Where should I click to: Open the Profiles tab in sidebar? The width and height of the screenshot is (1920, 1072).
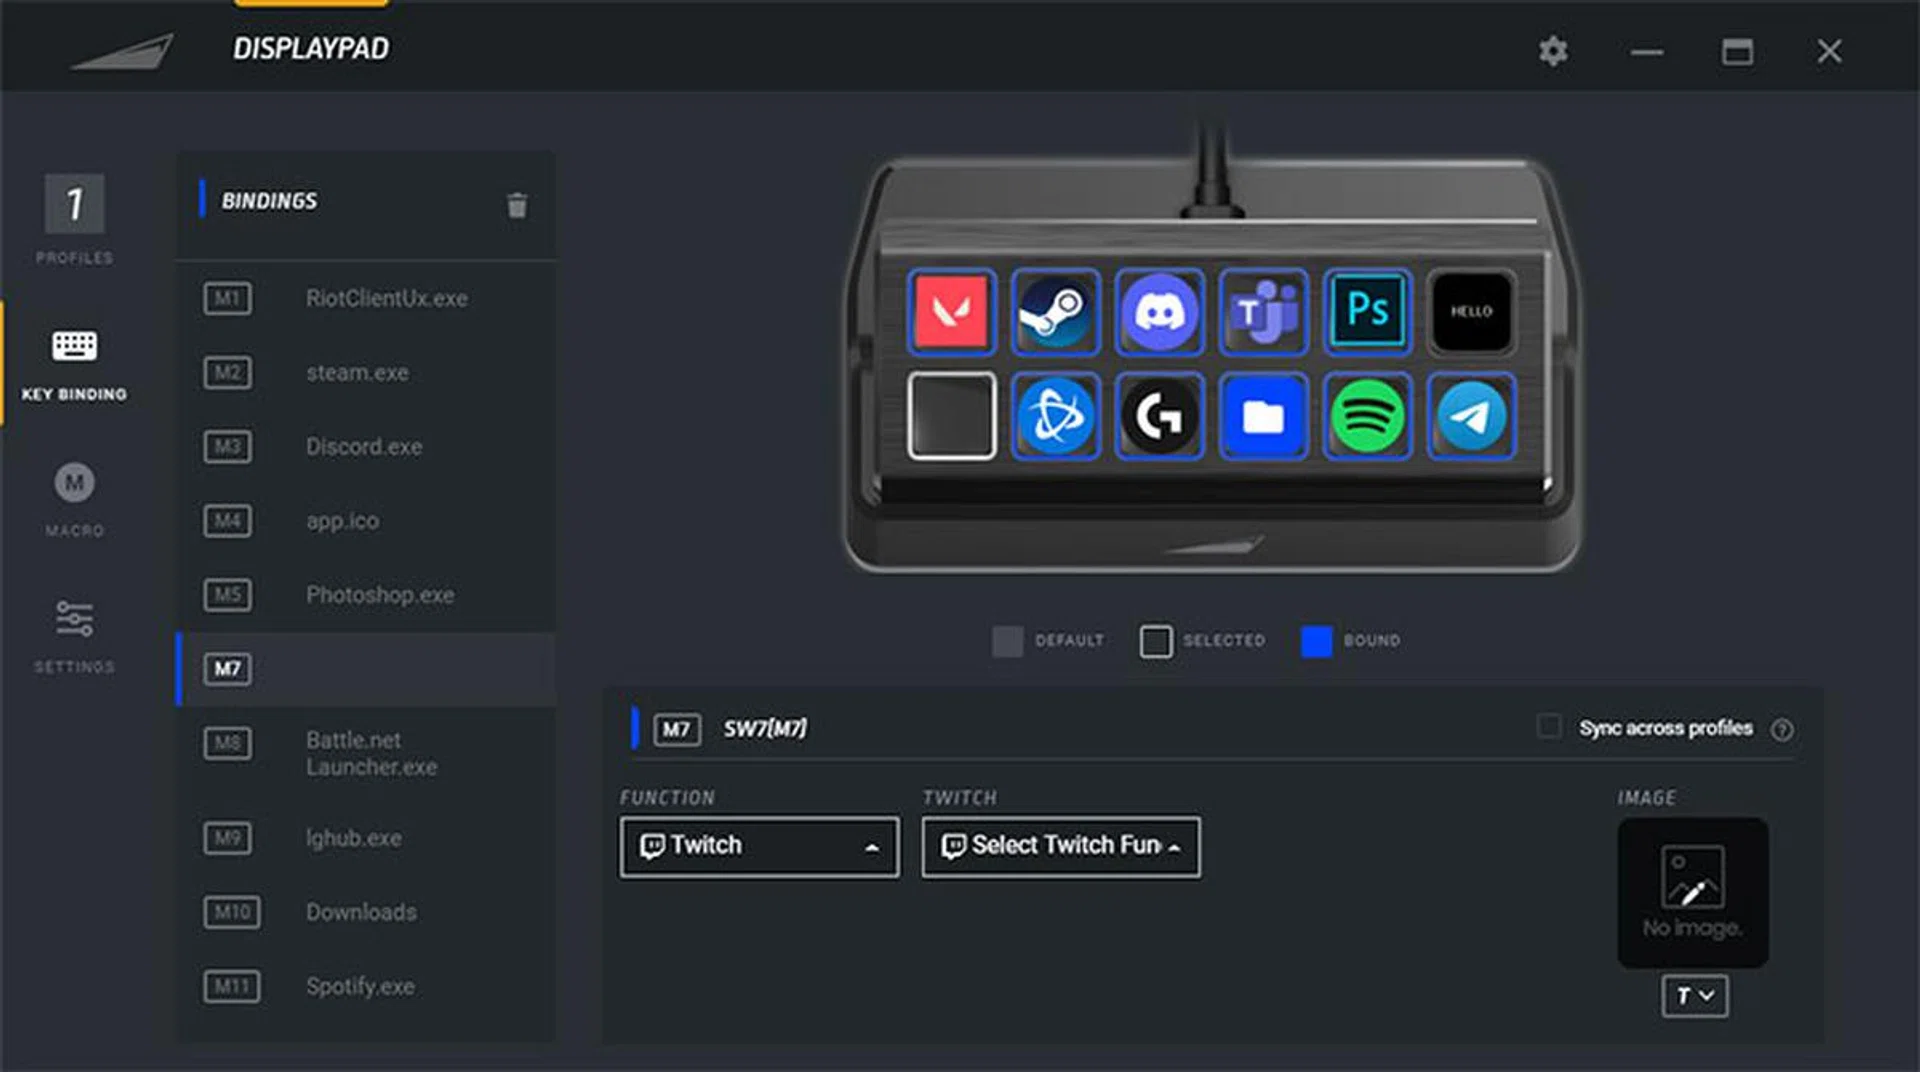(x=74, y=219)
